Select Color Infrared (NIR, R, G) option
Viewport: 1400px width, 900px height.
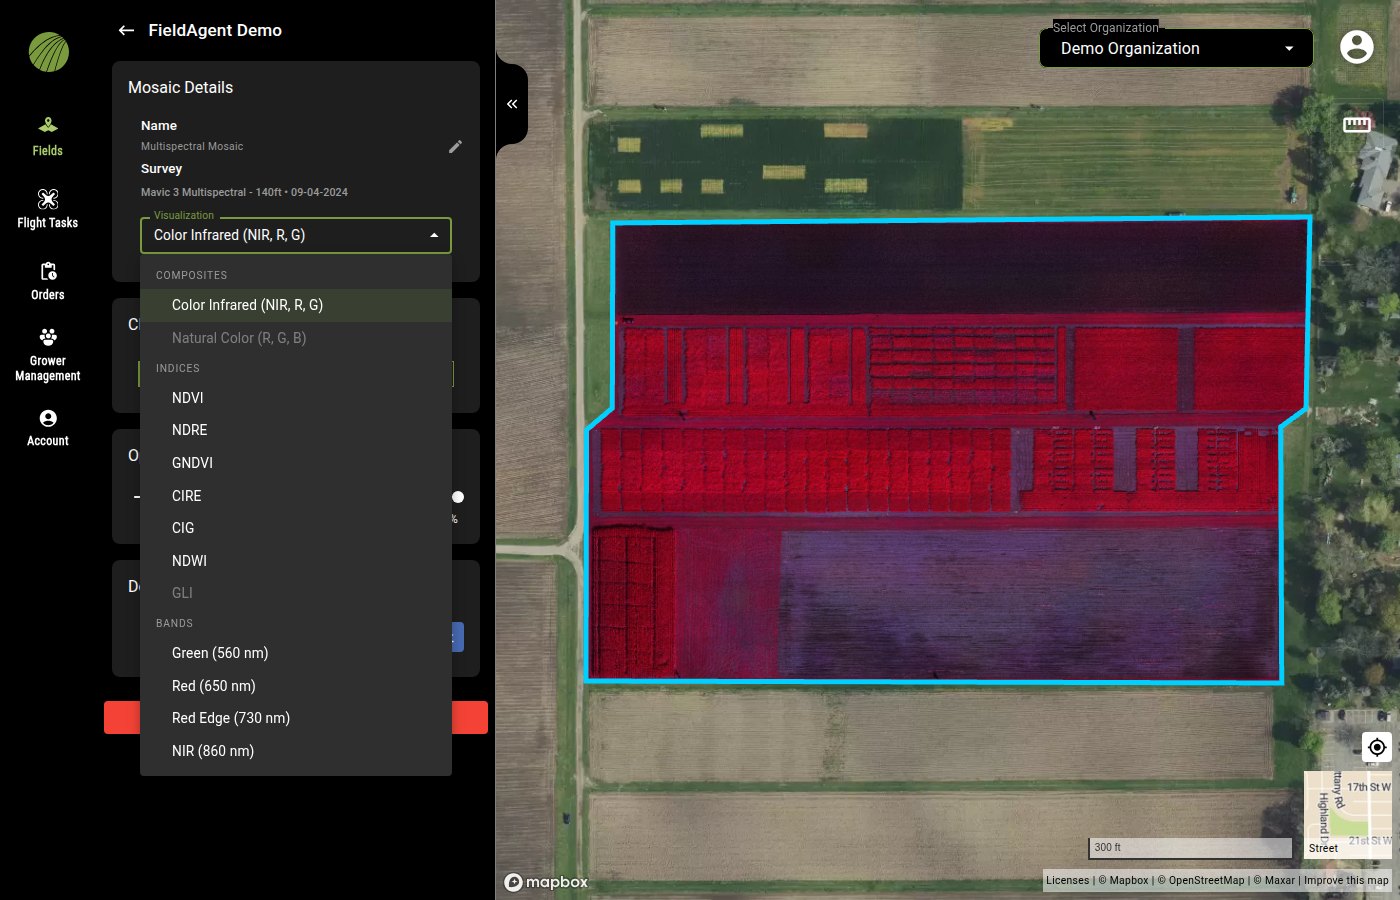click(x=296, y=305)
